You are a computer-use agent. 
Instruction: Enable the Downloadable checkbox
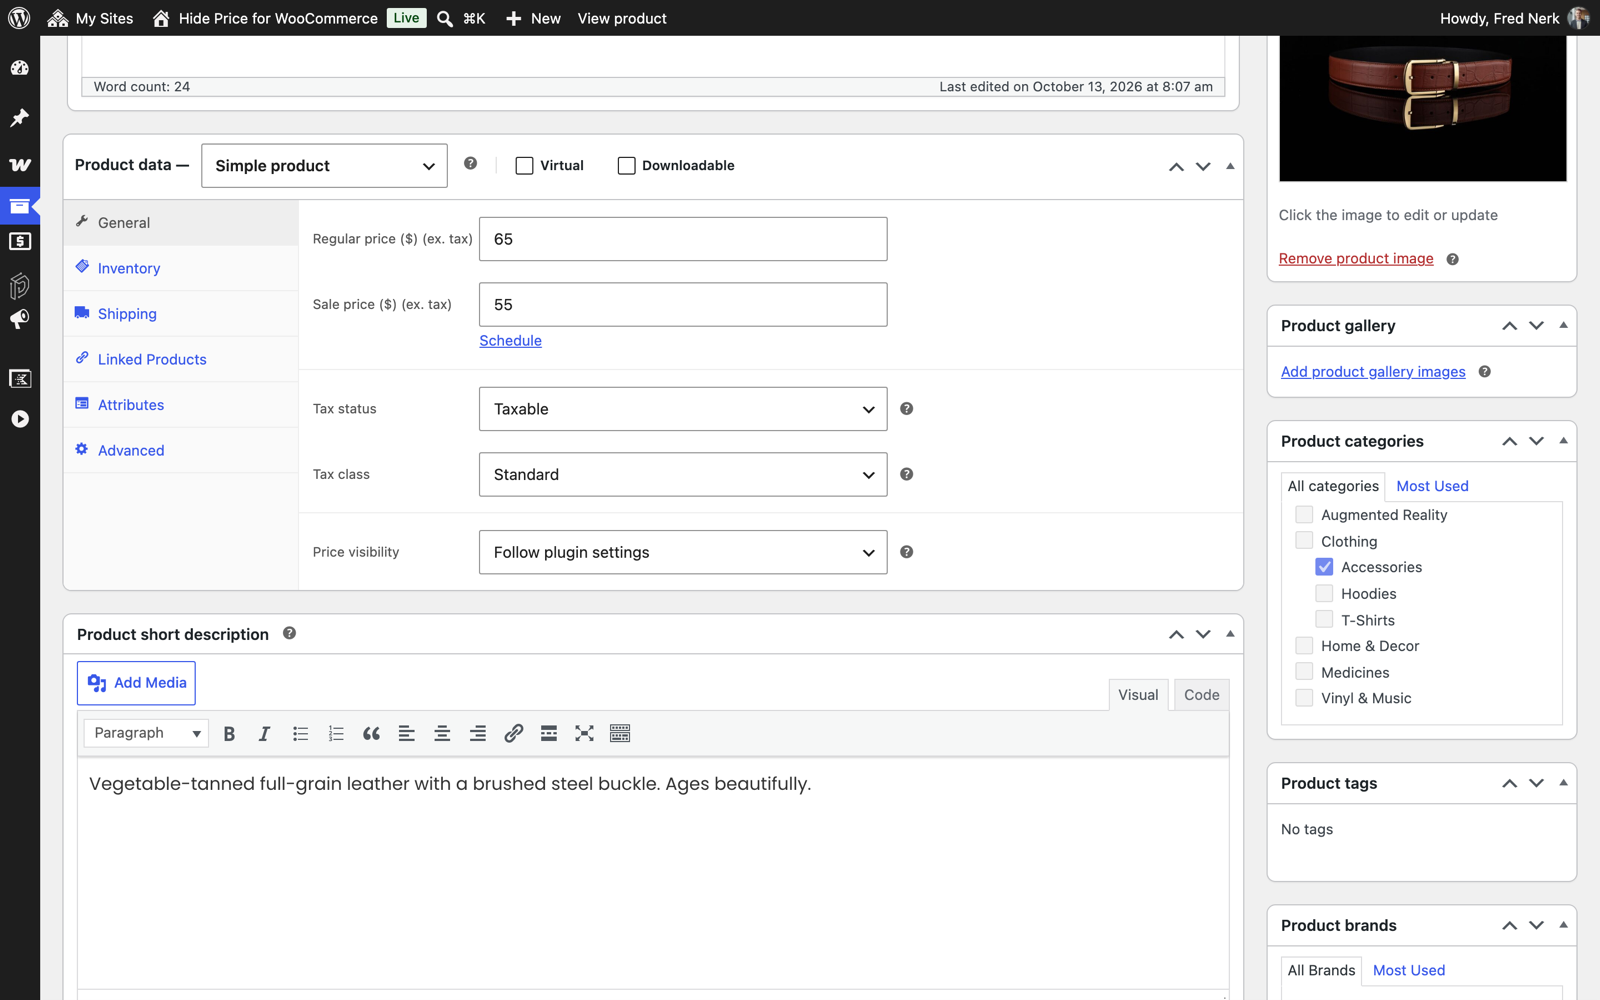pos(626,166)
